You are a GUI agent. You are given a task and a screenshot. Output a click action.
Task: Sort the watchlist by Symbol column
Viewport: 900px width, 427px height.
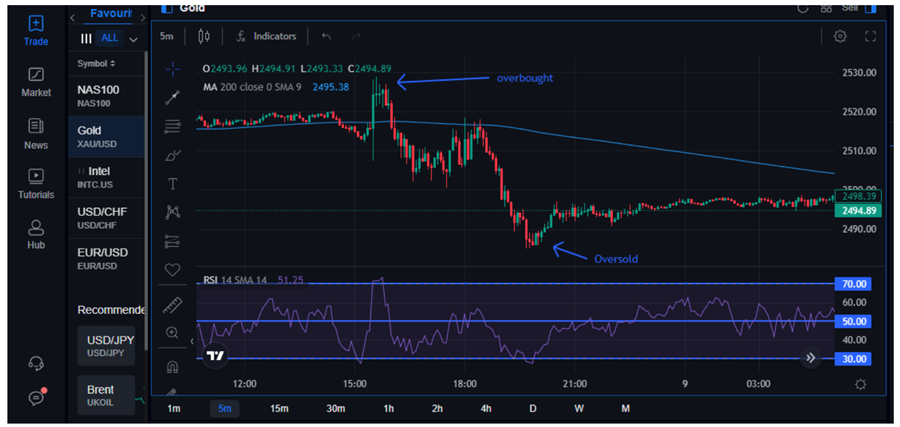click(x=96, y=64)
